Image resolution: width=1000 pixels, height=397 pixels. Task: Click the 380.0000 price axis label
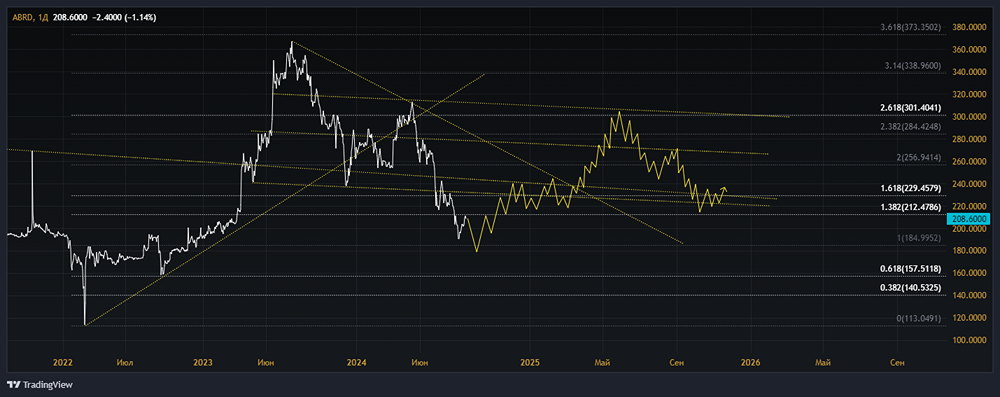pyautogui.click(x=968, y=27)
